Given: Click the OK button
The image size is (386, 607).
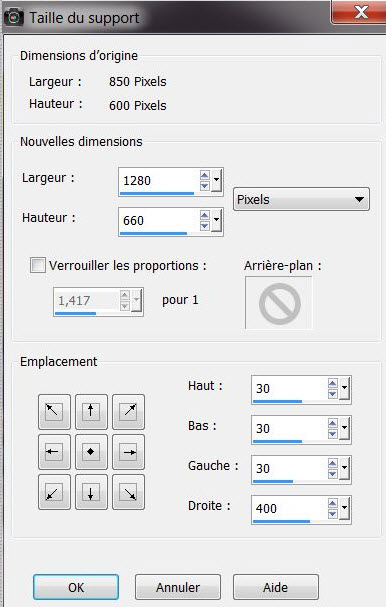Looking at the screenshot, I should coord(76,587).
